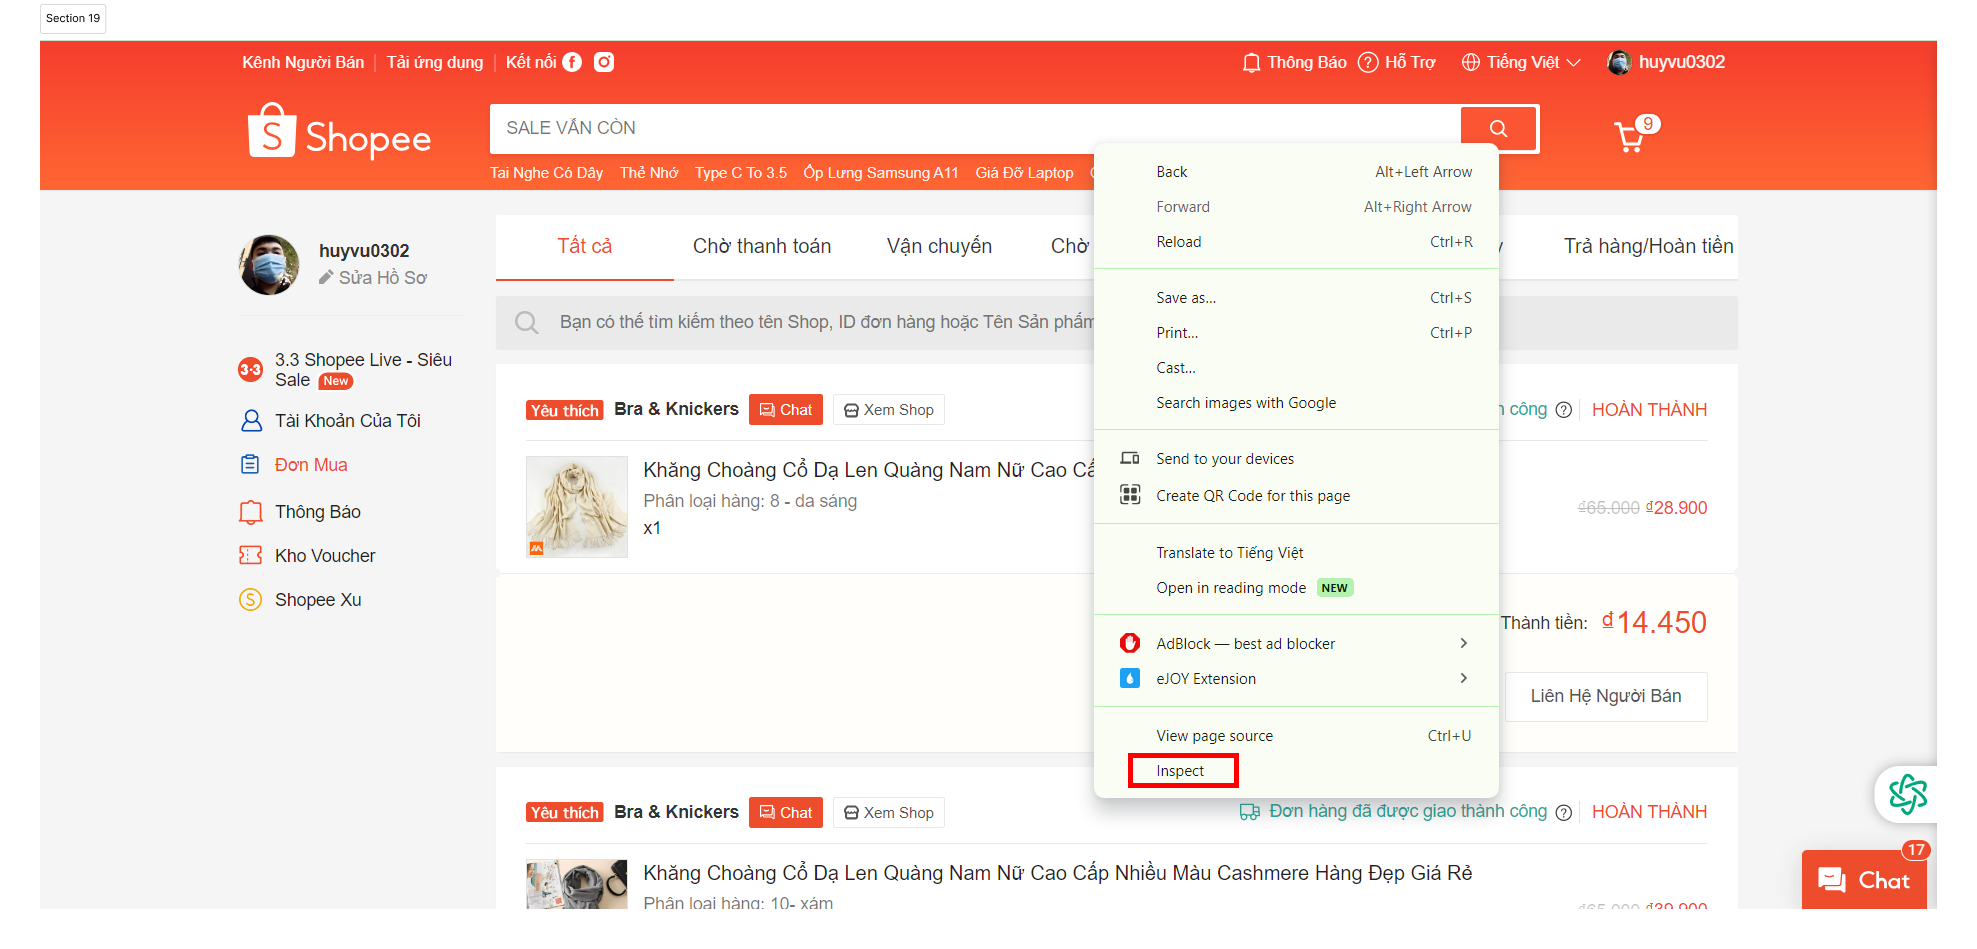Open the Kho Voucher sidebar link
Viewport: 1977px width, 949px height.
[325, 556]
